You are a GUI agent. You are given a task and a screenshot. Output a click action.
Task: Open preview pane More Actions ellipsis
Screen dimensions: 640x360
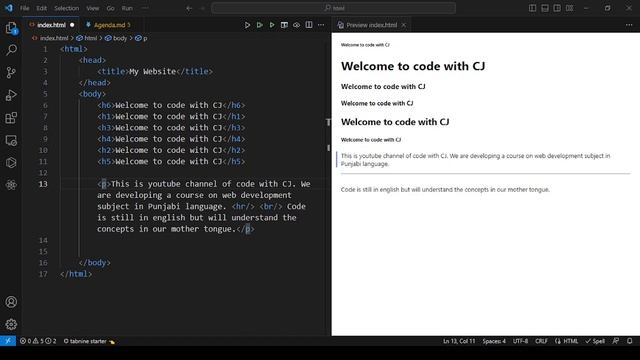coord(629,25)
